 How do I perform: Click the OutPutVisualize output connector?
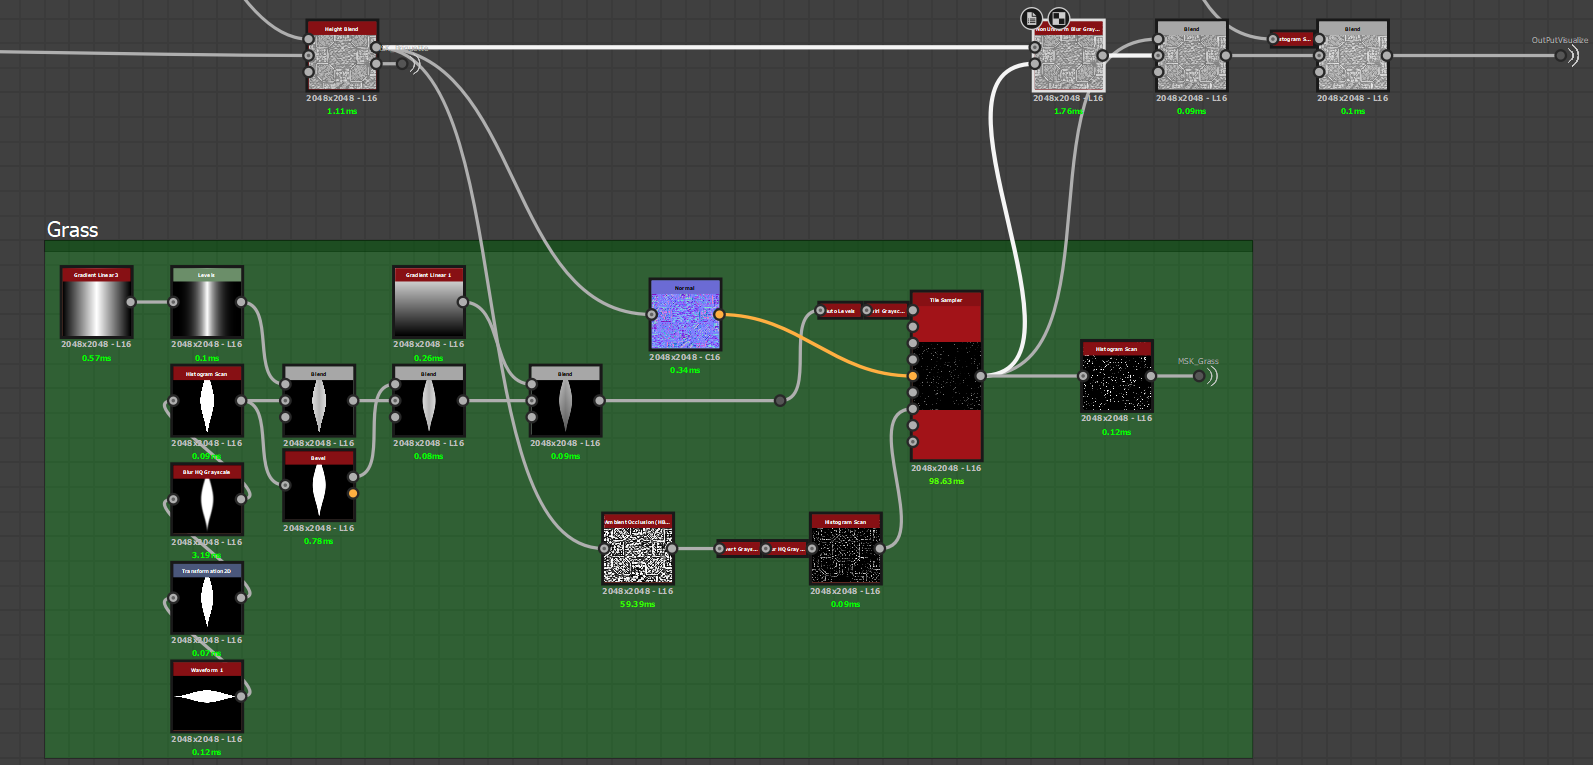(x=1561, y=55)
